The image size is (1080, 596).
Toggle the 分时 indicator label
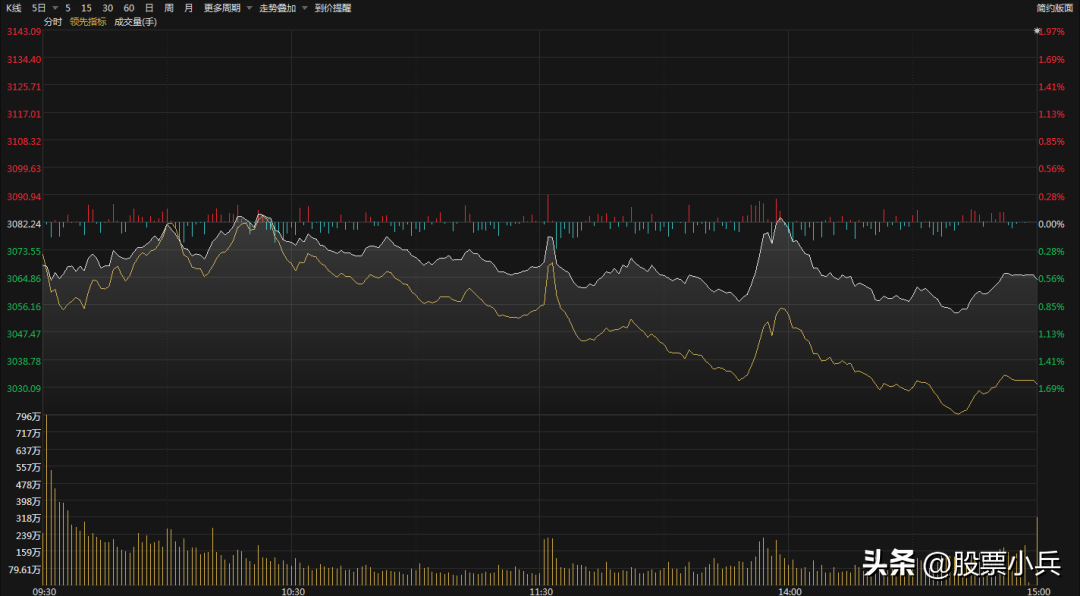tap(53, 21)
